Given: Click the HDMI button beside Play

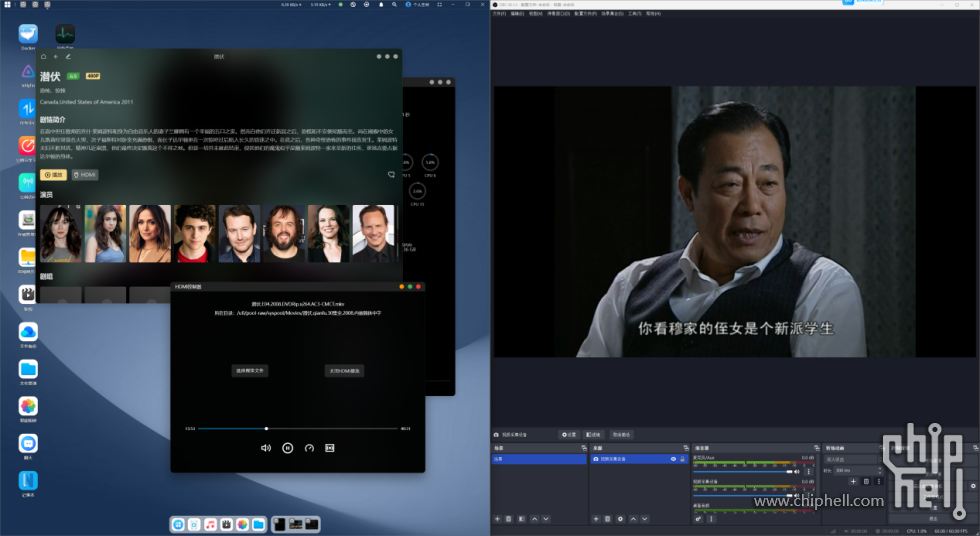Looking at the screenshot, I should 85,175.
